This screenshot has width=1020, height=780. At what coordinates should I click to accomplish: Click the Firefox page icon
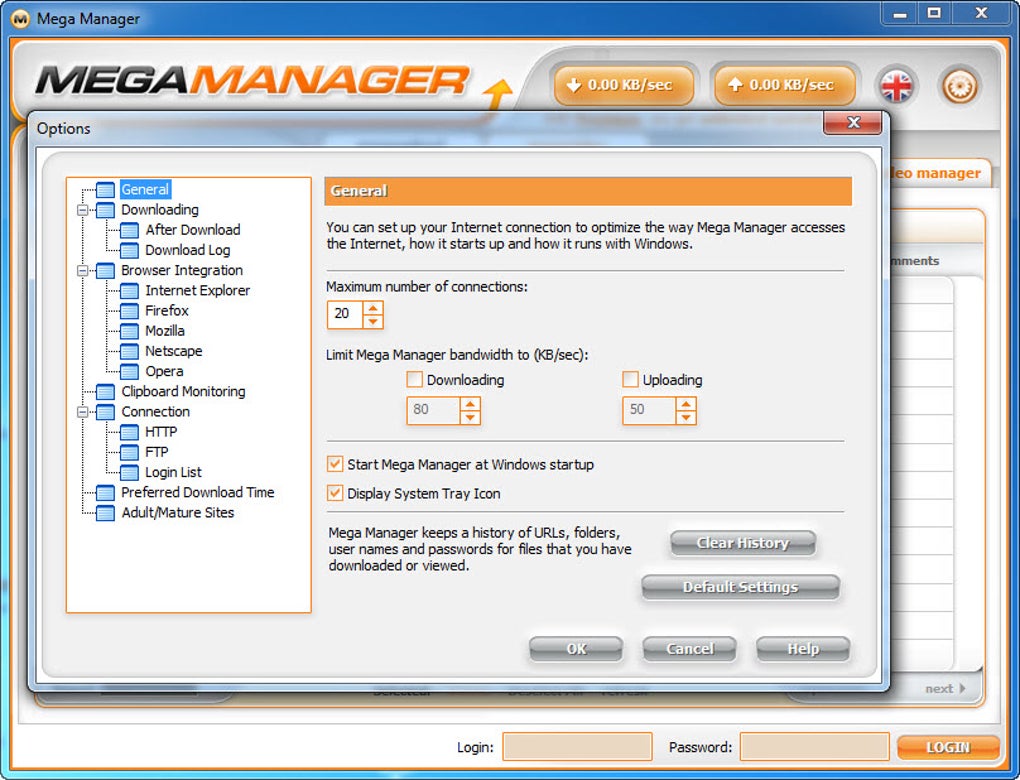pyautogui.click(x=129, y=311)
